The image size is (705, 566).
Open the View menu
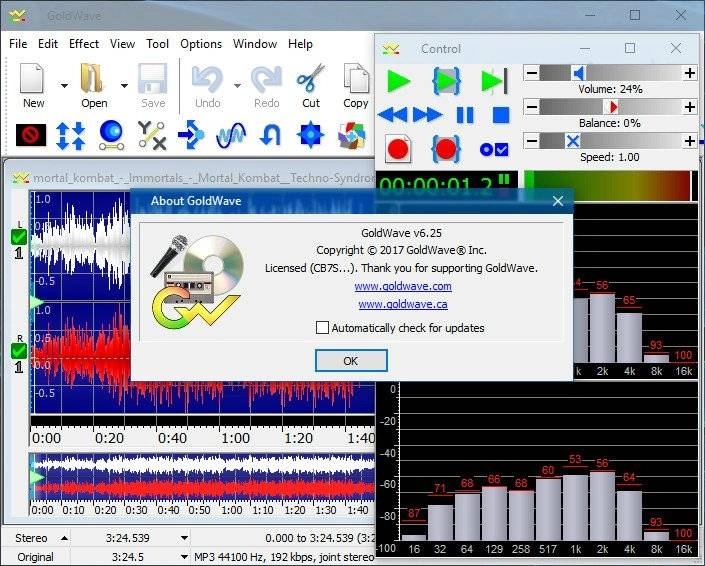[122, 44]
